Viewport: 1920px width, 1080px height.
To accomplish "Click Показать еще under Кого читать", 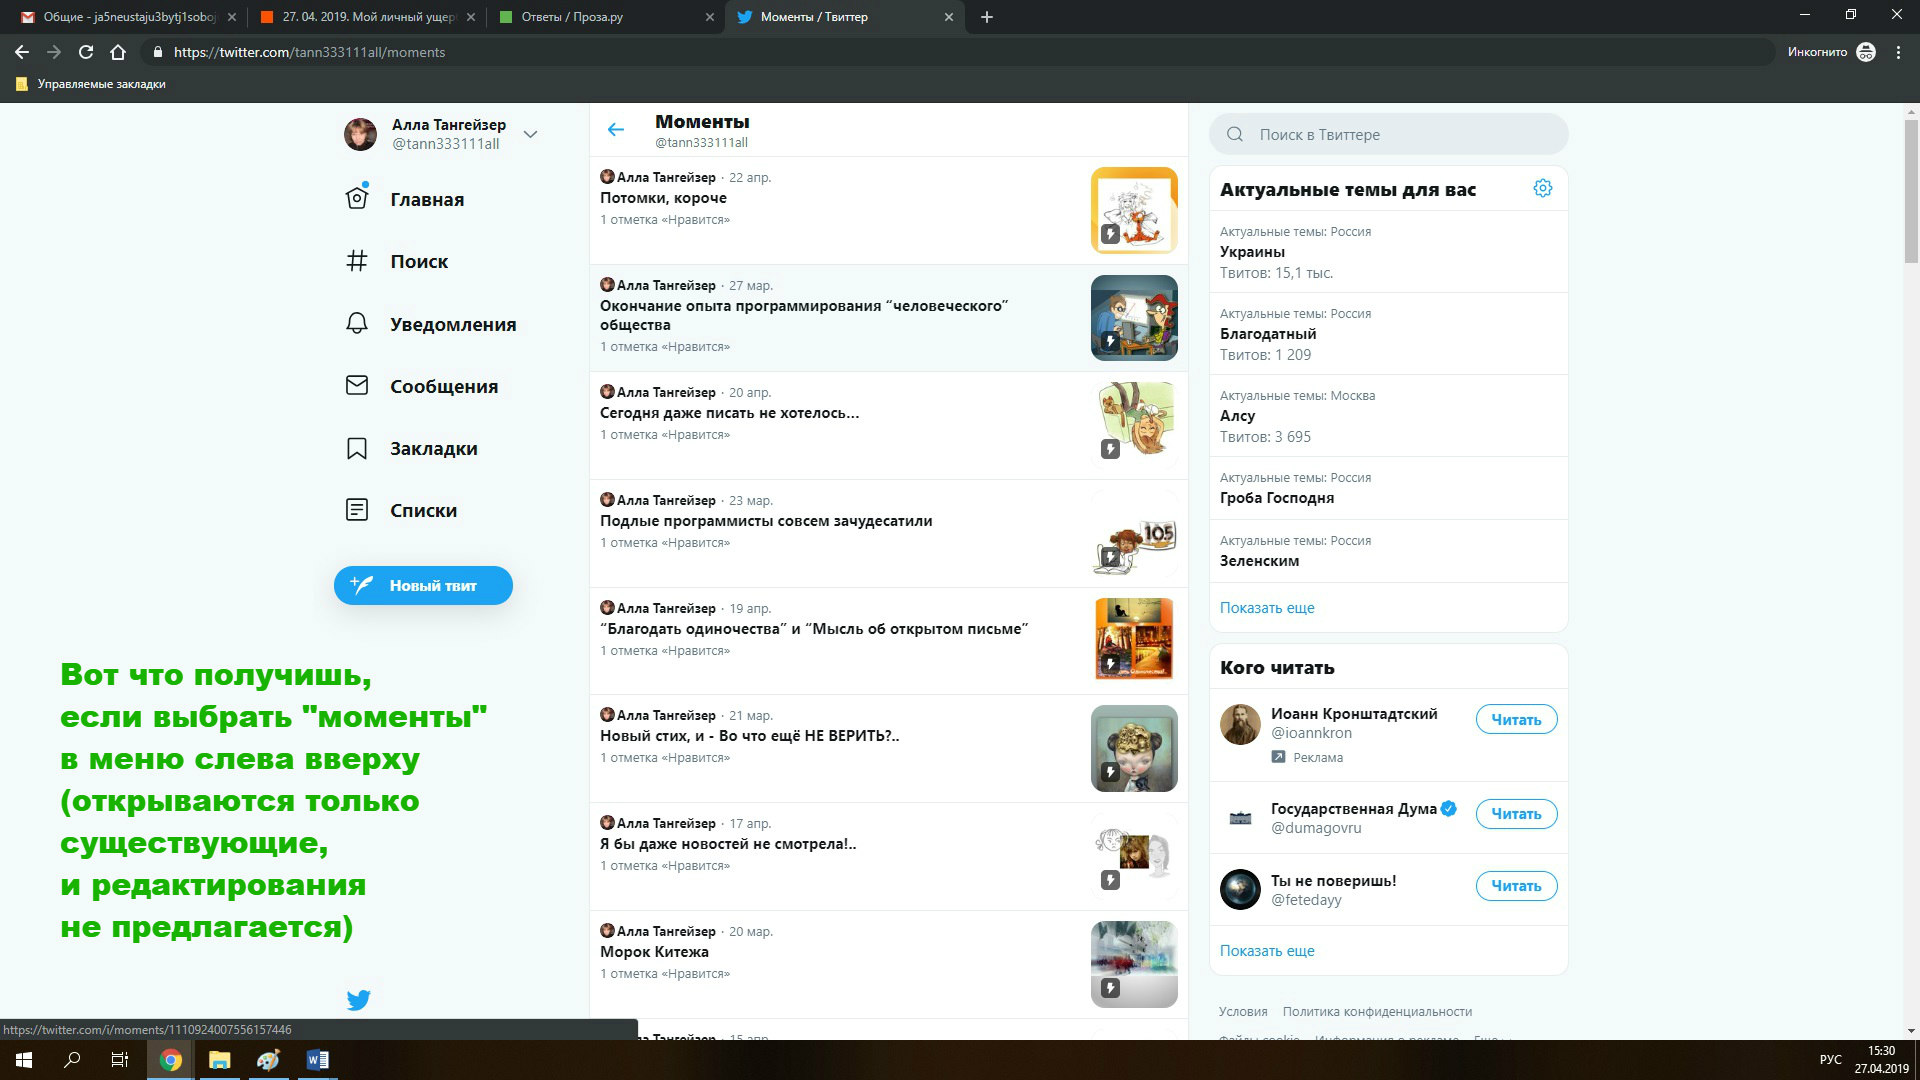I will click(x=1267, y=950).
